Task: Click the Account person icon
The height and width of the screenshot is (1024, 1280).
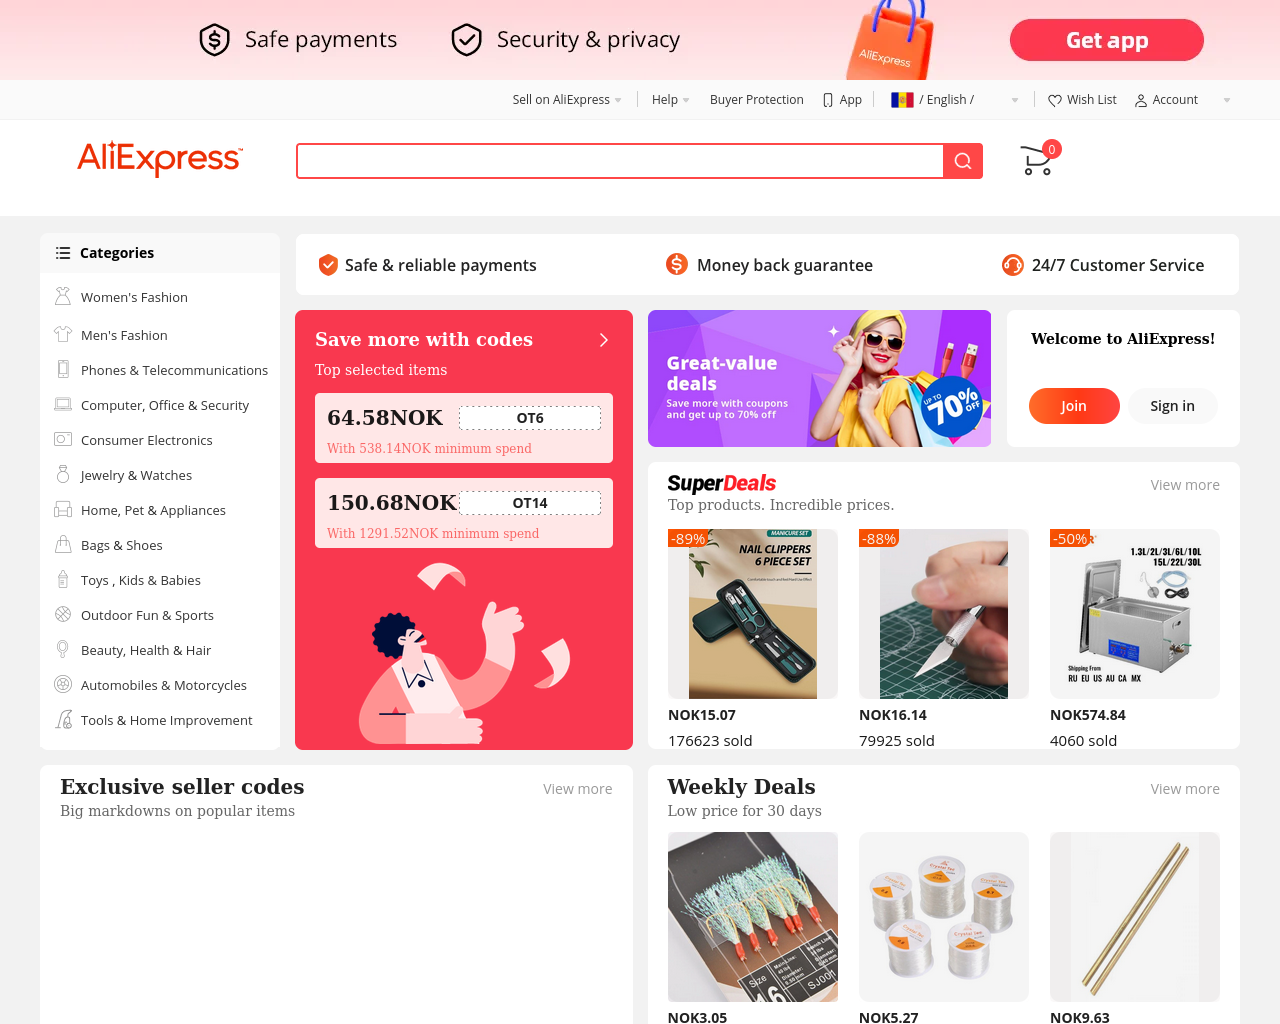Action: pyautogui.click(x=1141, y=100)
